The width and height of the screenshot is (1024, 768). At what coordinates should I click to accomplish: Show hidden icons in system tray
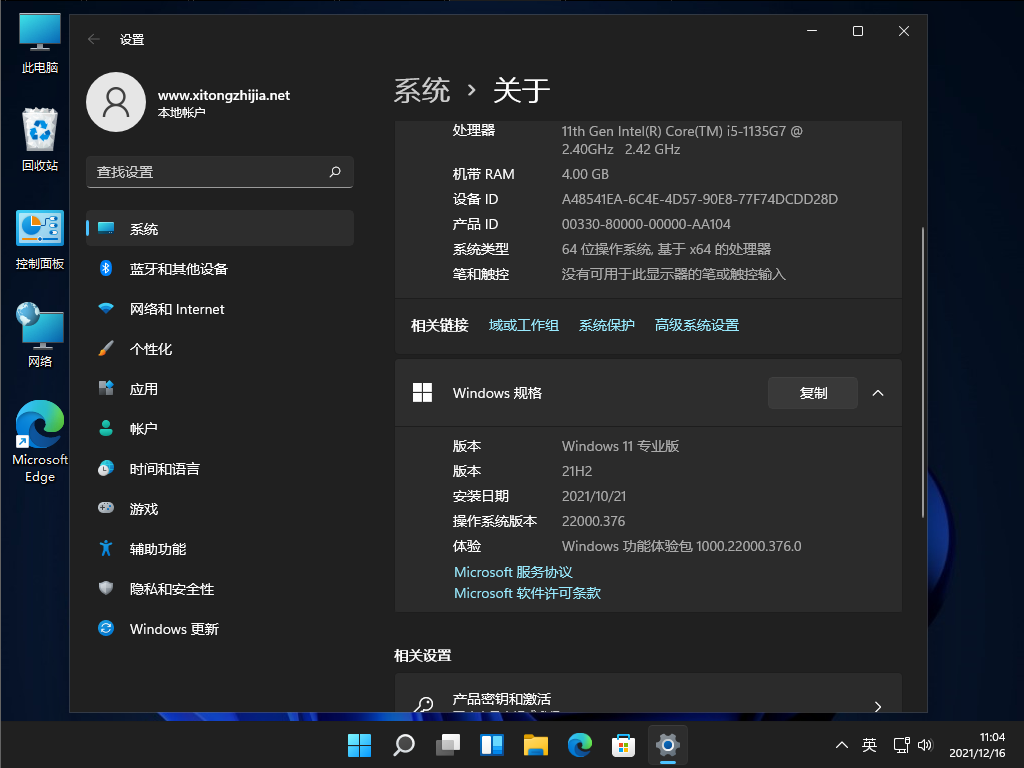842,745
